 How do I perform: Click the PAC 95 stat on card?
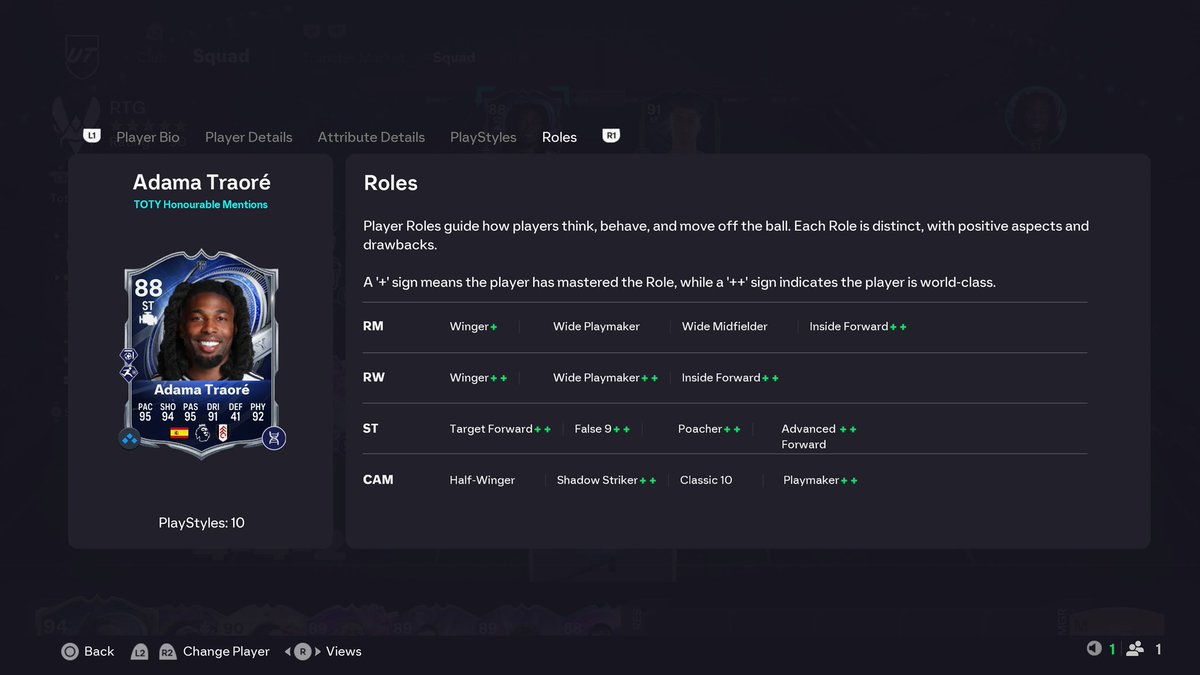click(145, 412)
